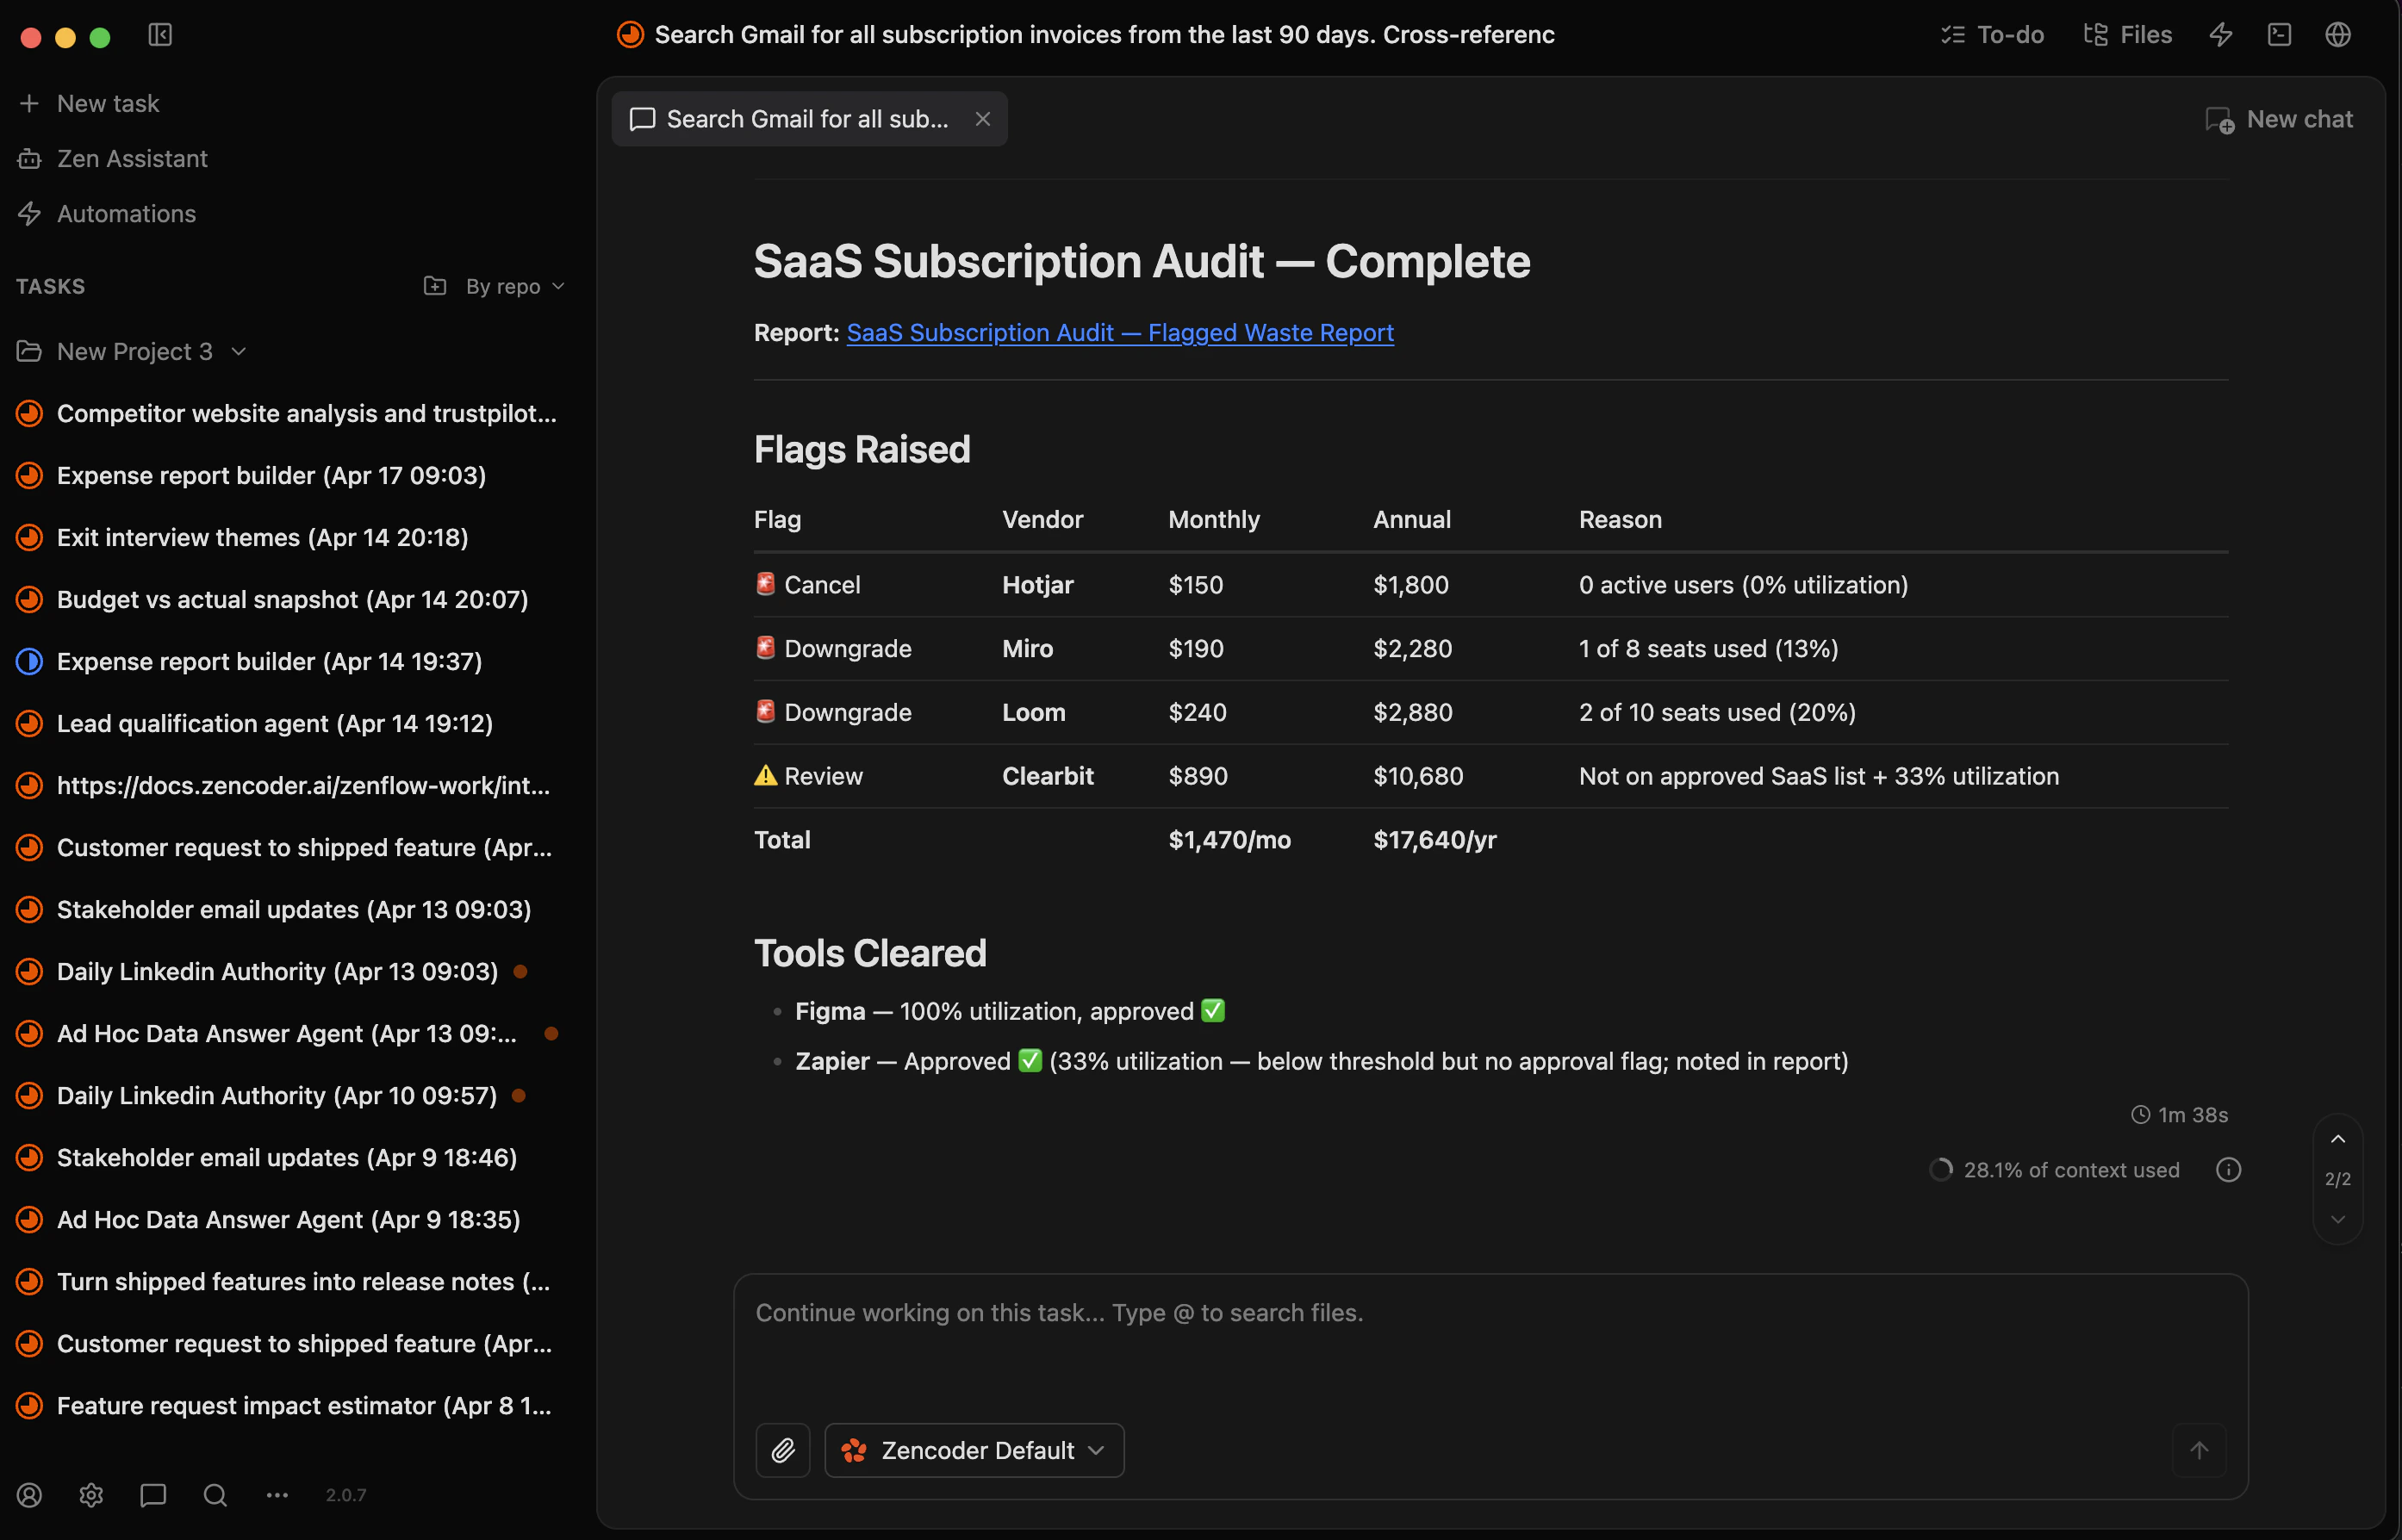Open the globe browser icon

(x=2337, y=35)
